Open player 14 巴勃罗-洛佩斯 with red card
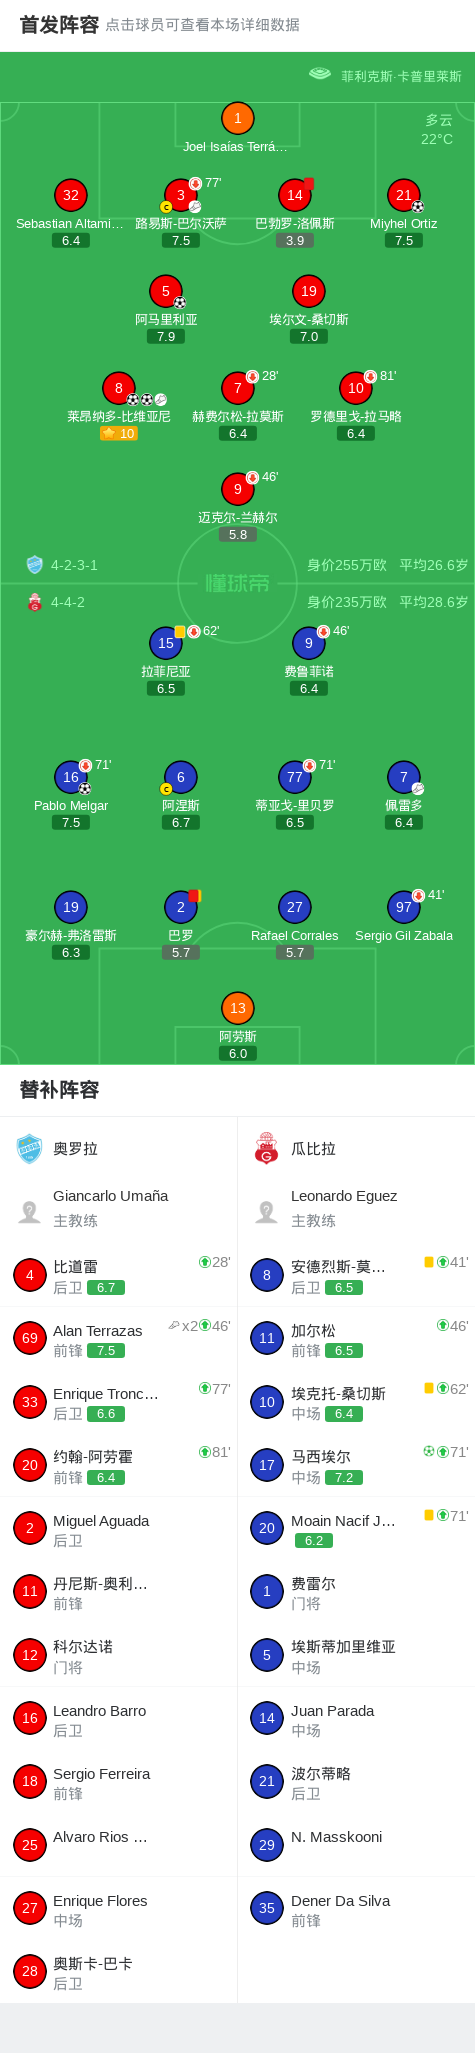Image resolution: width=475 pixels, height=2053 pixels. [x=294, y=195]
